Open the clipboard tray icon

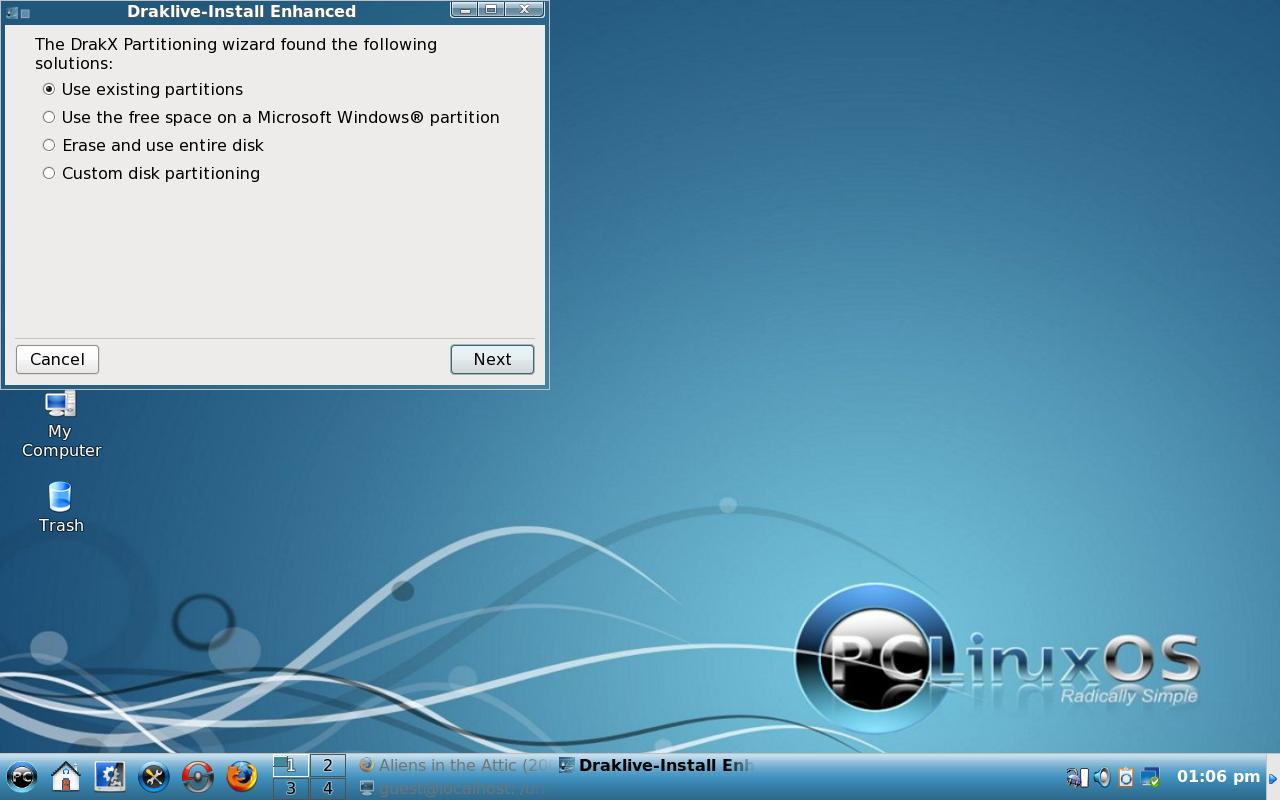click(x=1125, y=777)
